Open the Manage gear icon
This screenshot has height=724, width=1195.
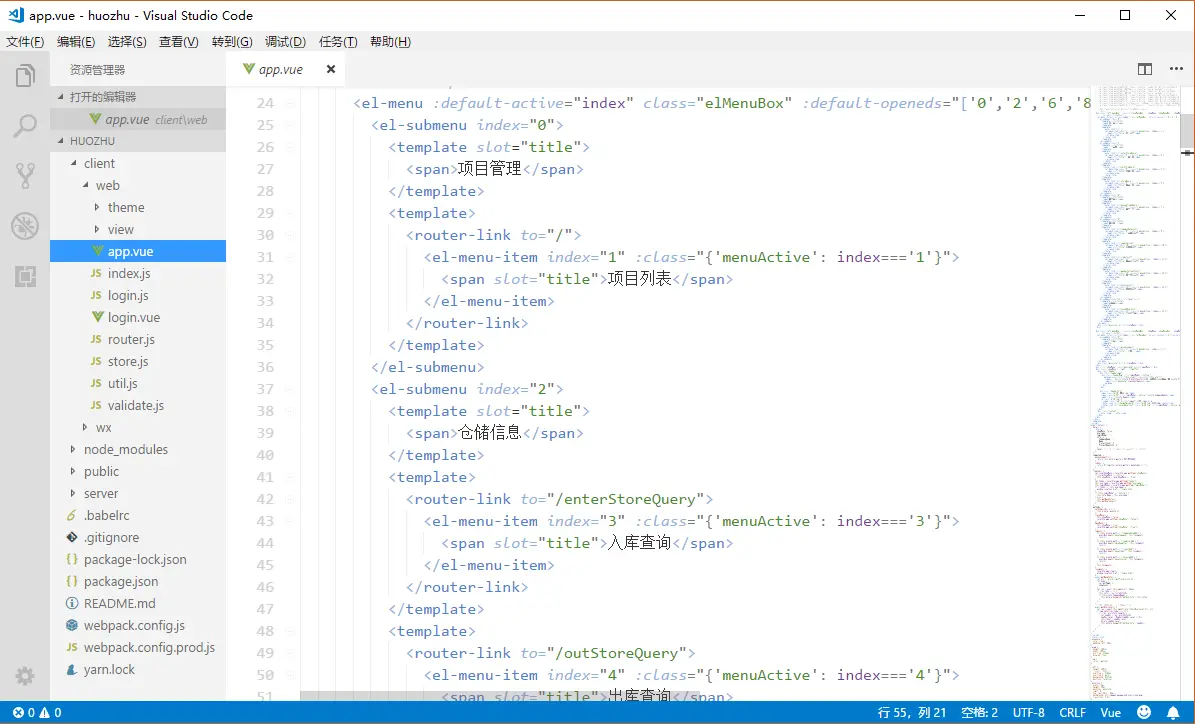click(25, 675)
